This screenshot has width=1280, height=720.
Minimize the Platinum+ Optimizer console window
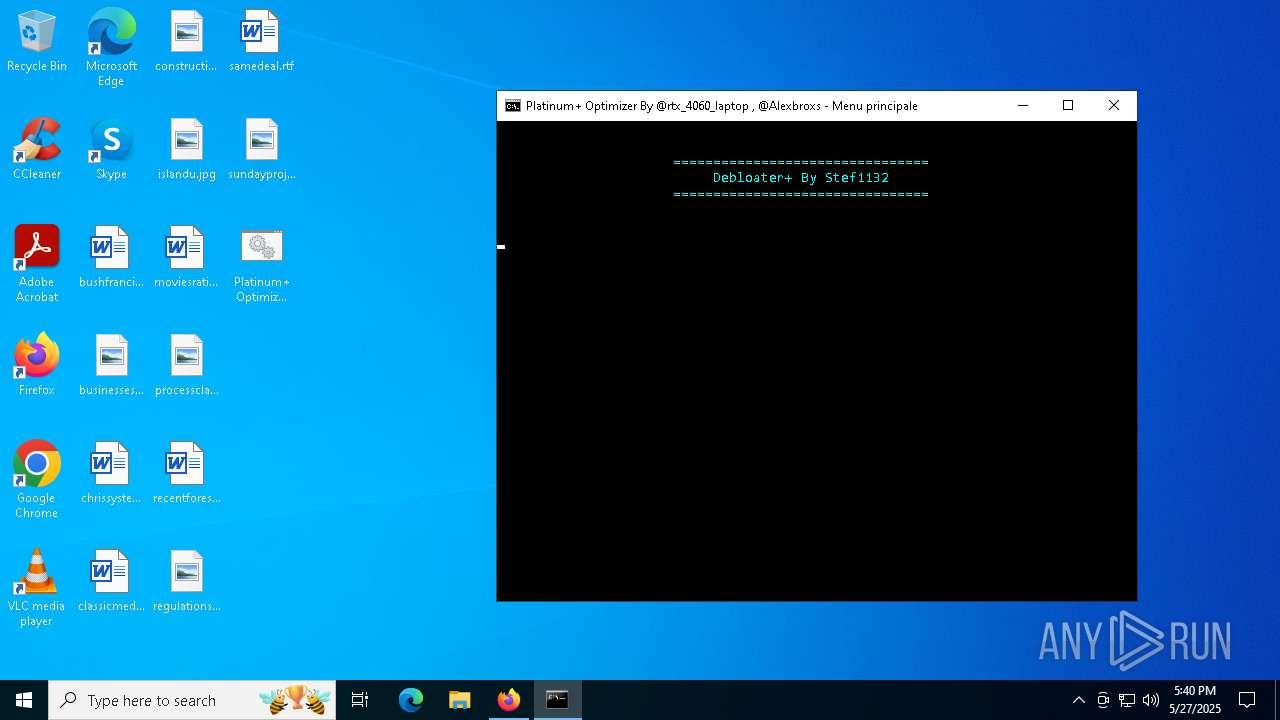pos(1023,106)
